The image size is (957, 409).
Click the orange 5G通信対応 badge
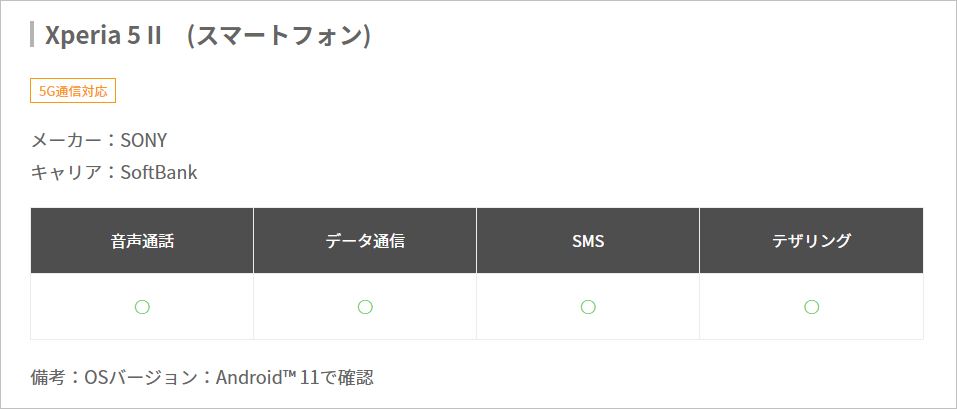pos(73,91)
